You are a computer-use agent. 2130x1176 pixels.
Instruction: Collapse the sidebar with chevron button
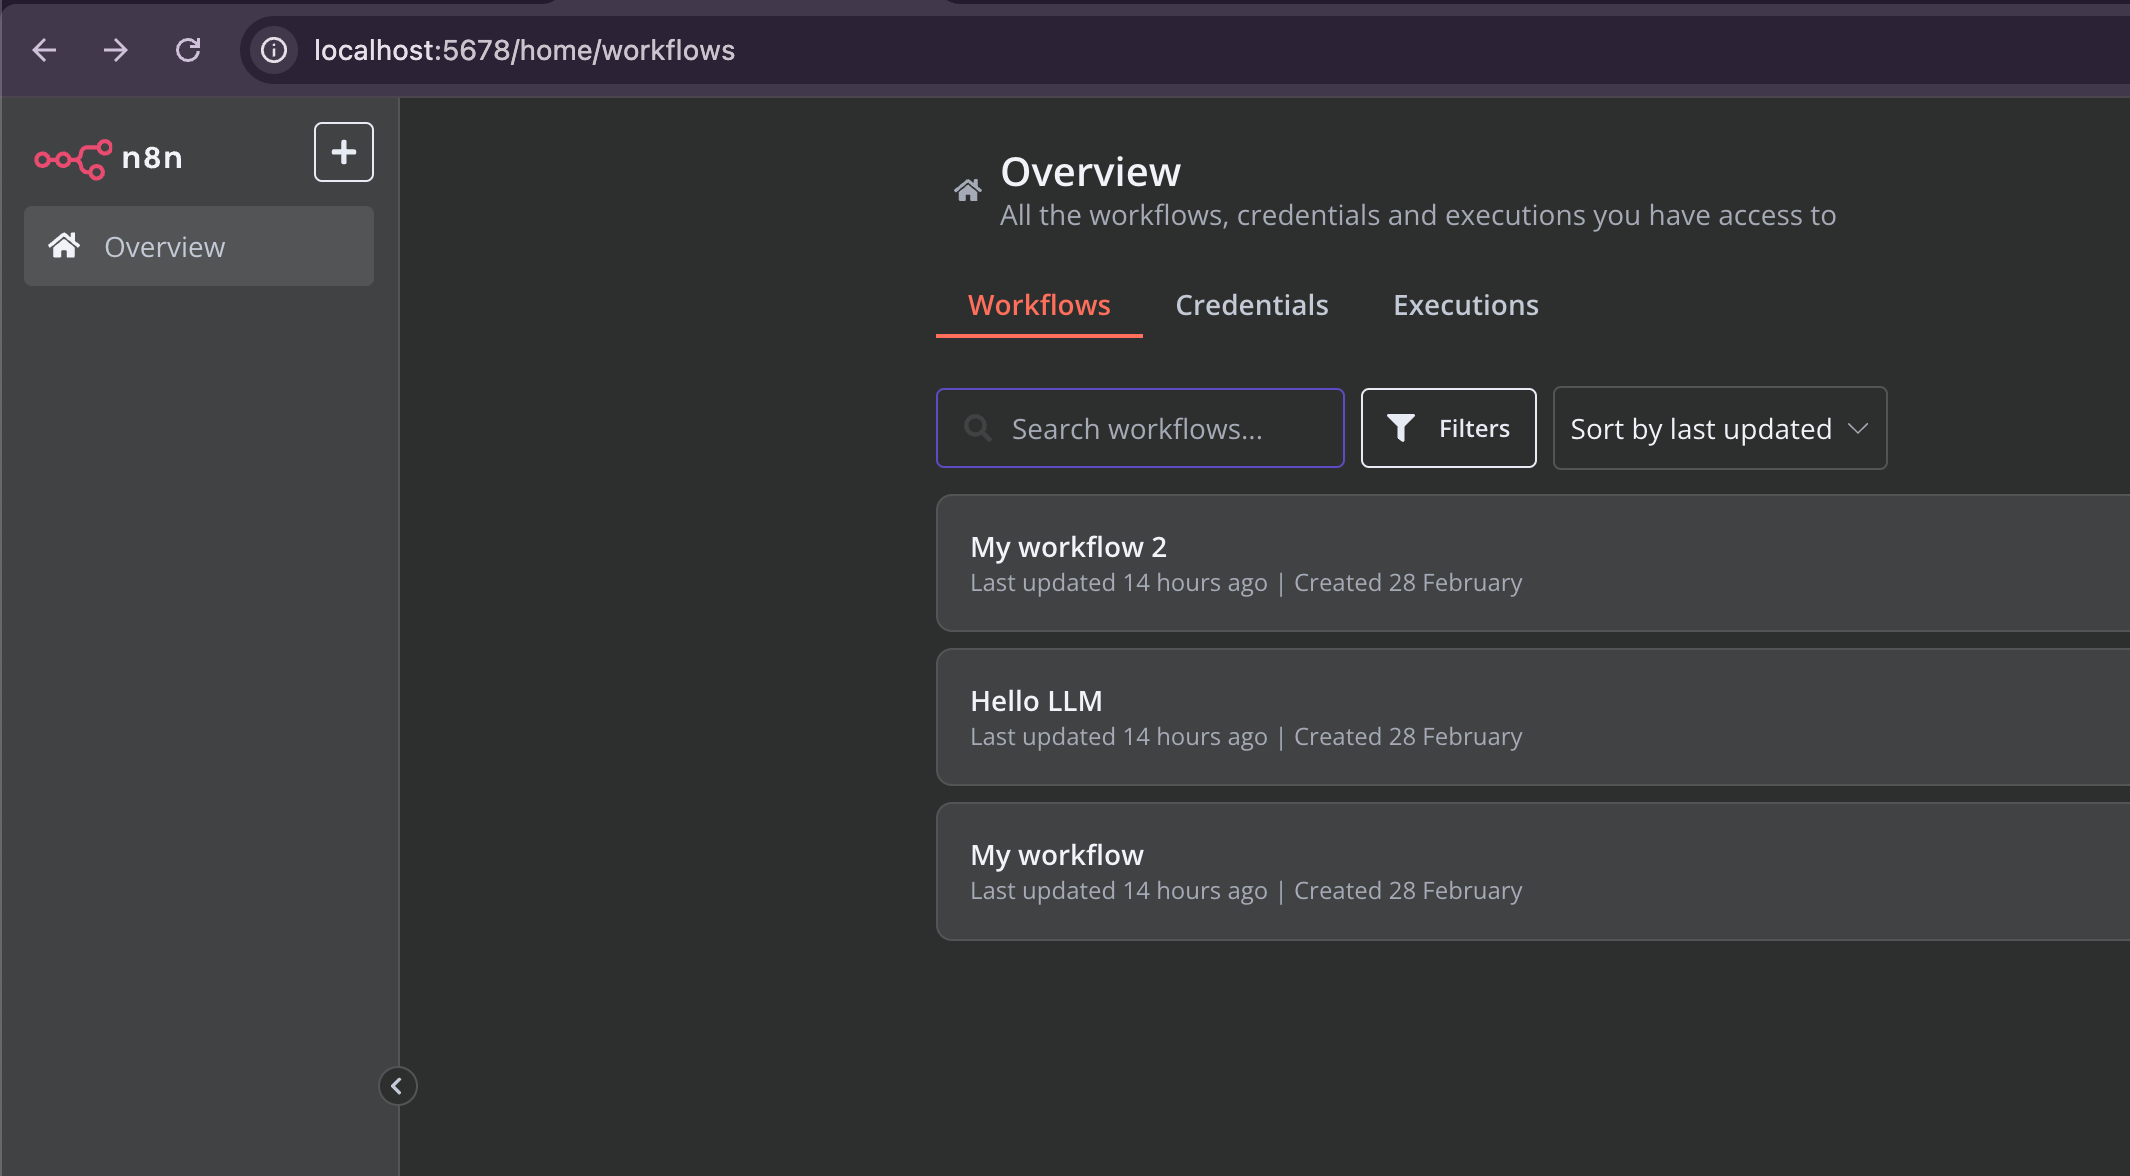coord(397,1086)
